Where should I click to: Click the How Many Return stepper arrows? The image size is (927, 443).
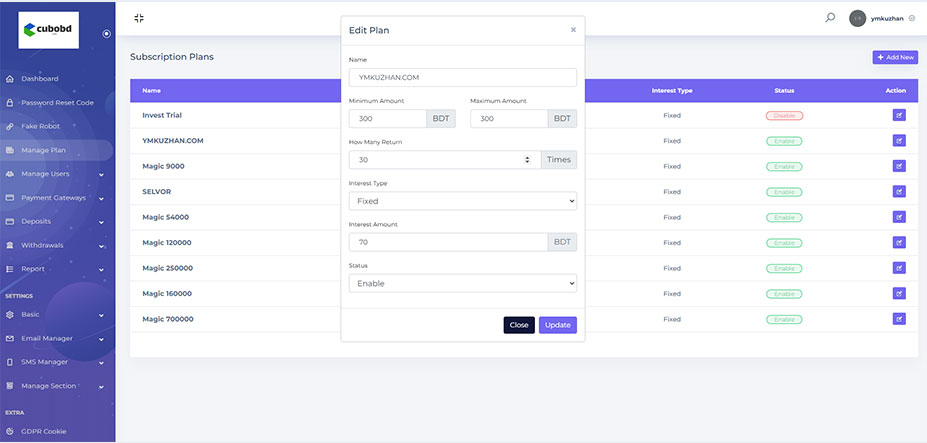[527, 160]
